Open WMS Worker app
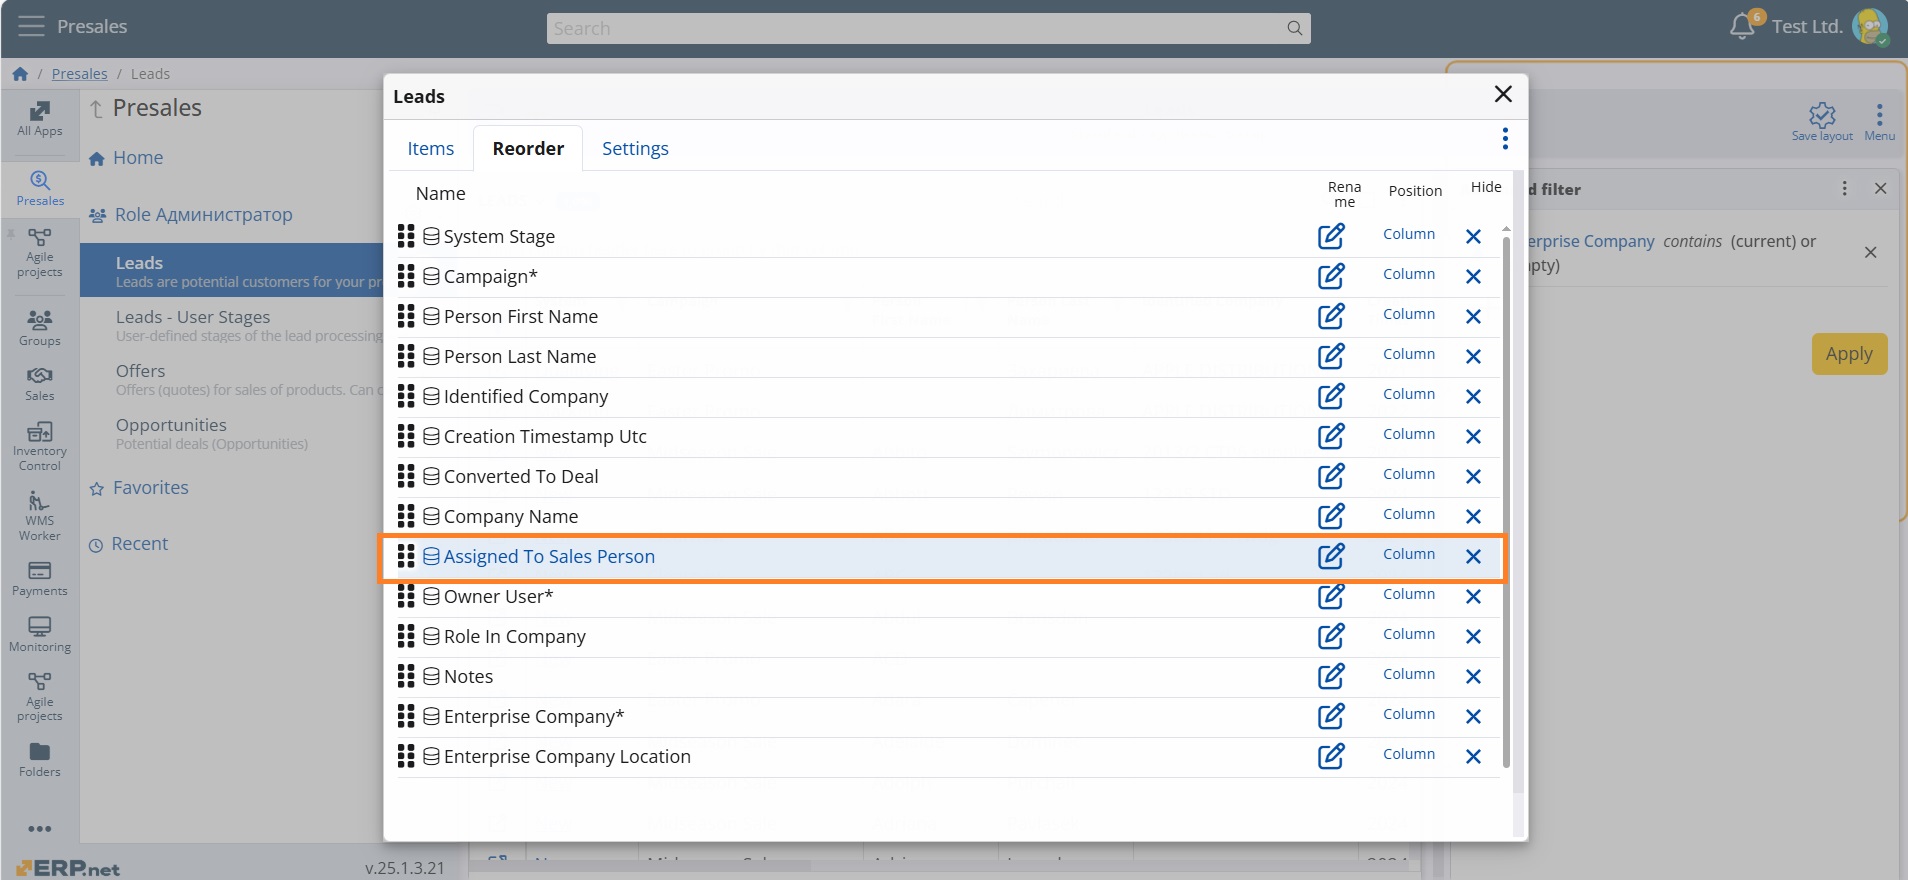Screen dimensions: 1908x880 point(40,516)
